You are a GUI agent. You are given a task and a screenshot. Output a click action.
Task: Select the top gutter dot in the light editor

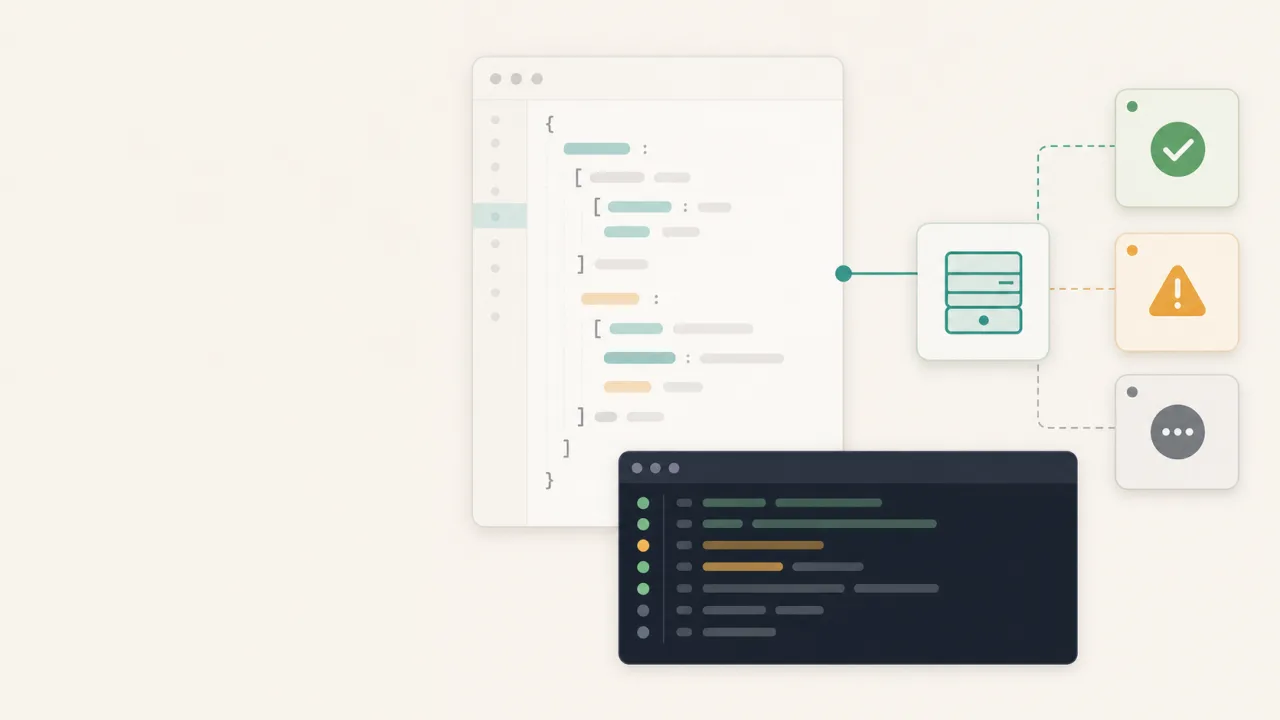pyautogui.click(x=495, y=119)
